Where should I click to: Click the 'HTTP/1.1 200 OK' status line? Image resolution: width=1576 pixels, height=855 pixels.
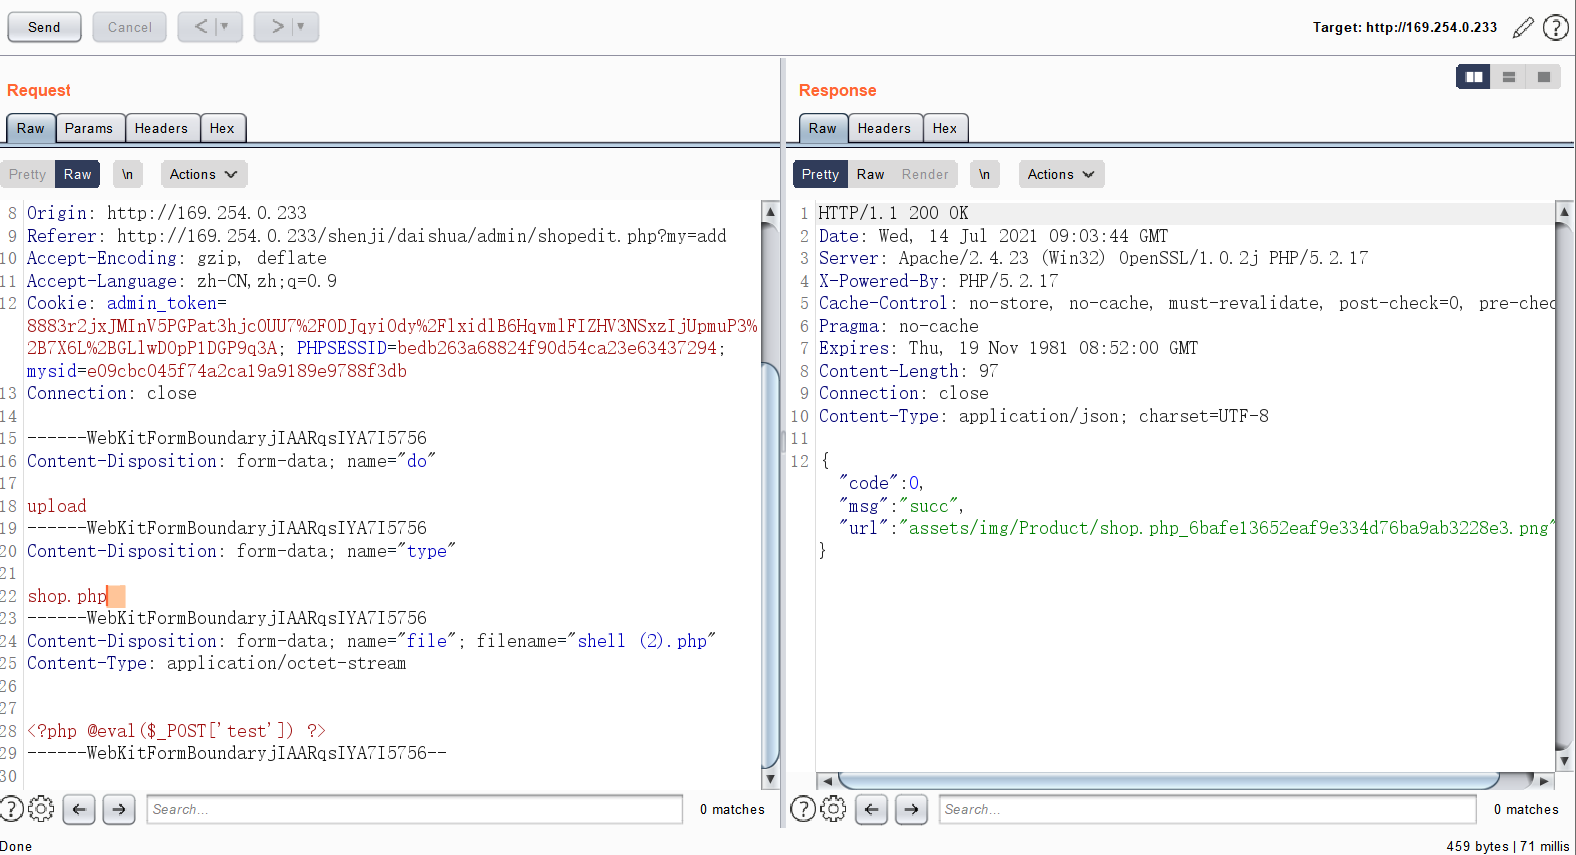click(x=893, y=213)
